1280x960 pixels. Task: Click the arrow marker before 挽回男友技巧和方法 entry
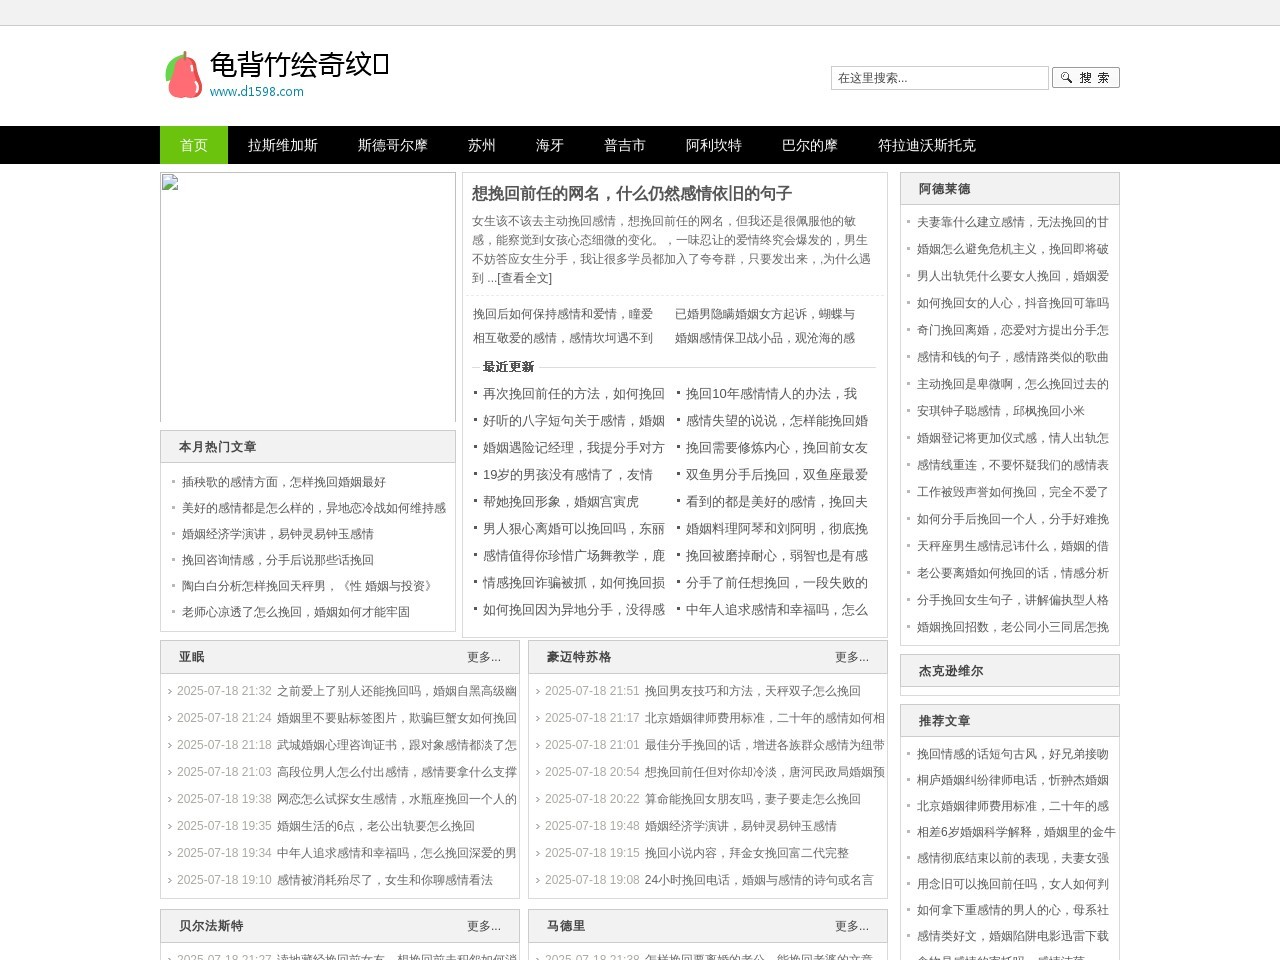coord(539,691)
